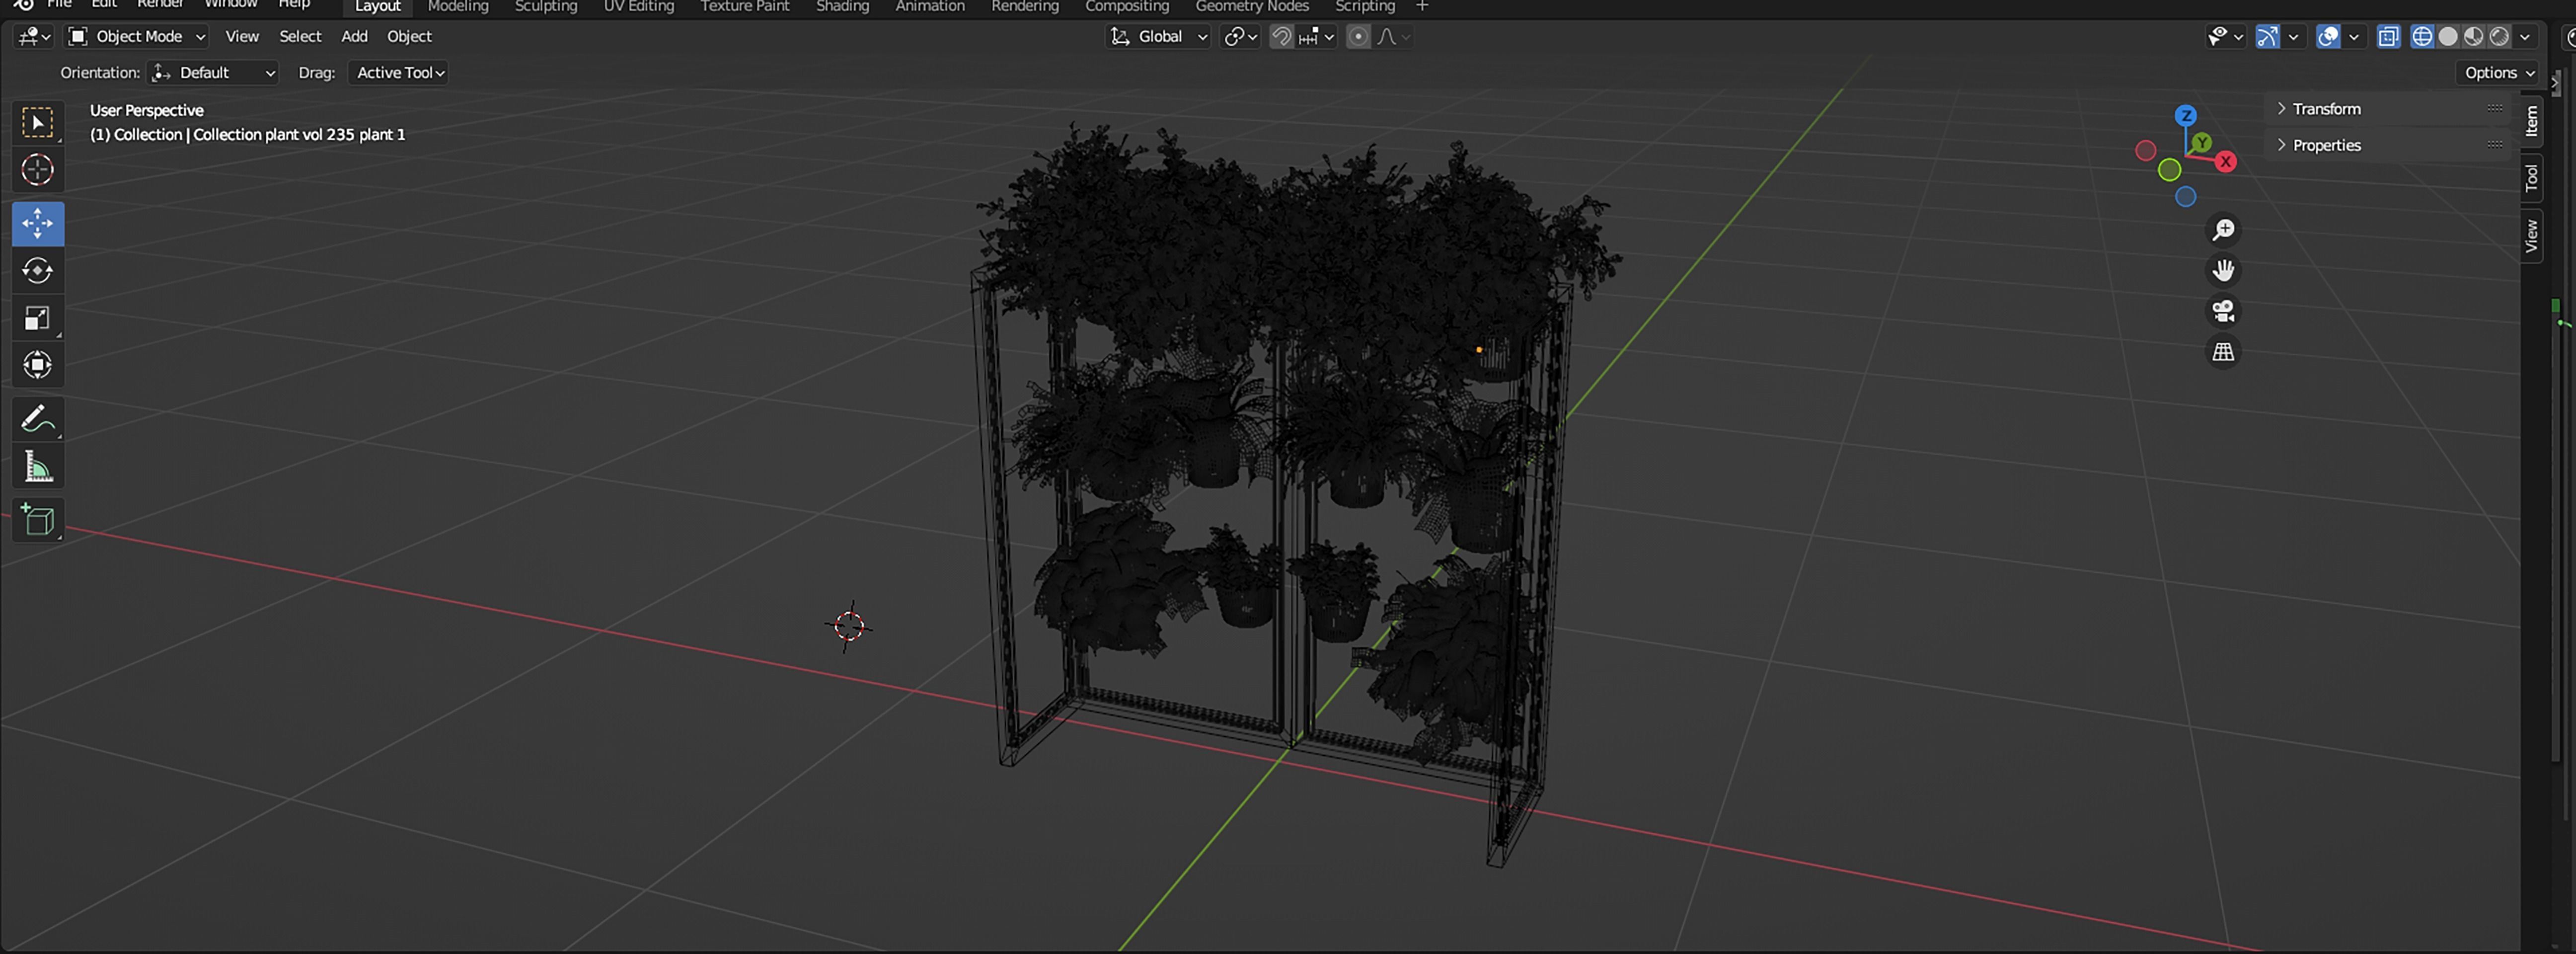The height and width of the screenshot is (954, 2576).
Task: Choose the Add Cube tool
Action: click(x=38, y=520)
